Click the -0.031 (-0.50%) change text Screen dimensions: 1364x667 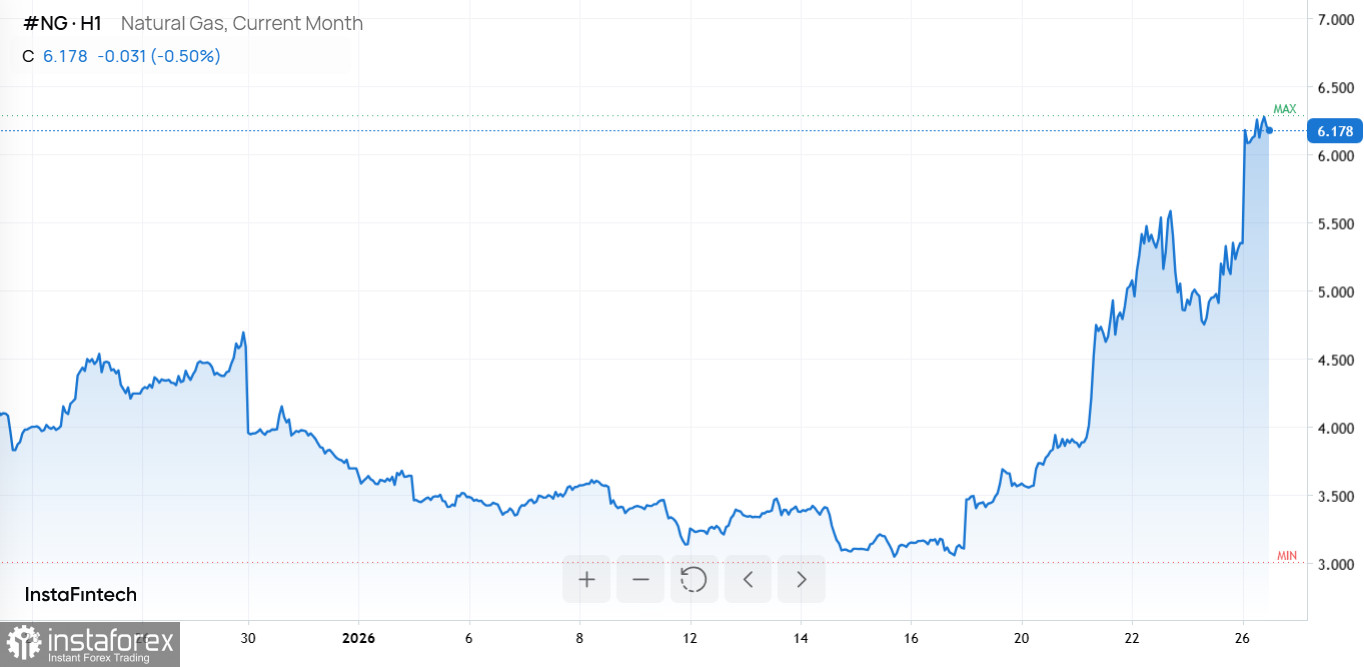pos(159,56)
